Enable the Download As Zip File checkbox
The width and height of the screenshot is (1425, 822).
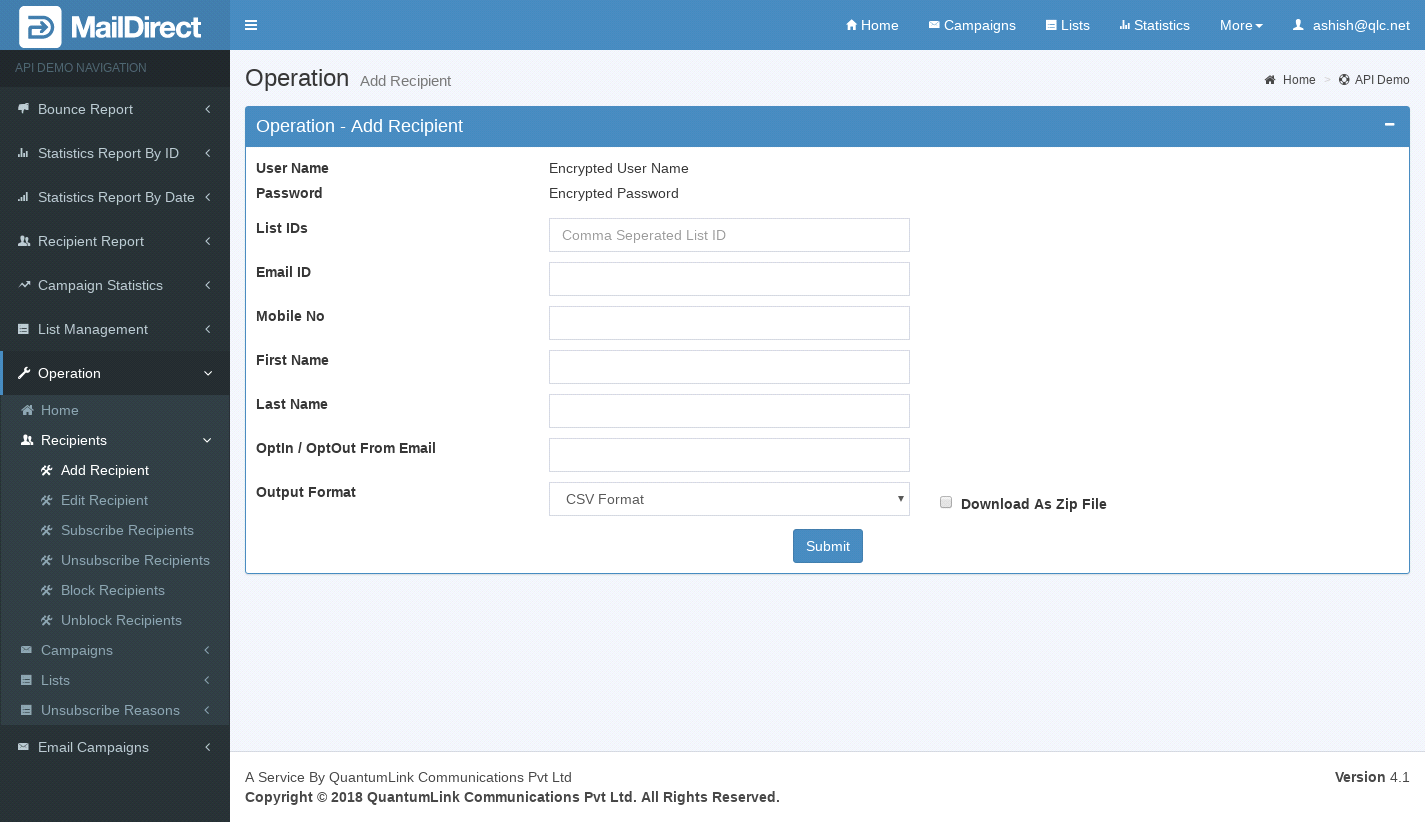946,503
